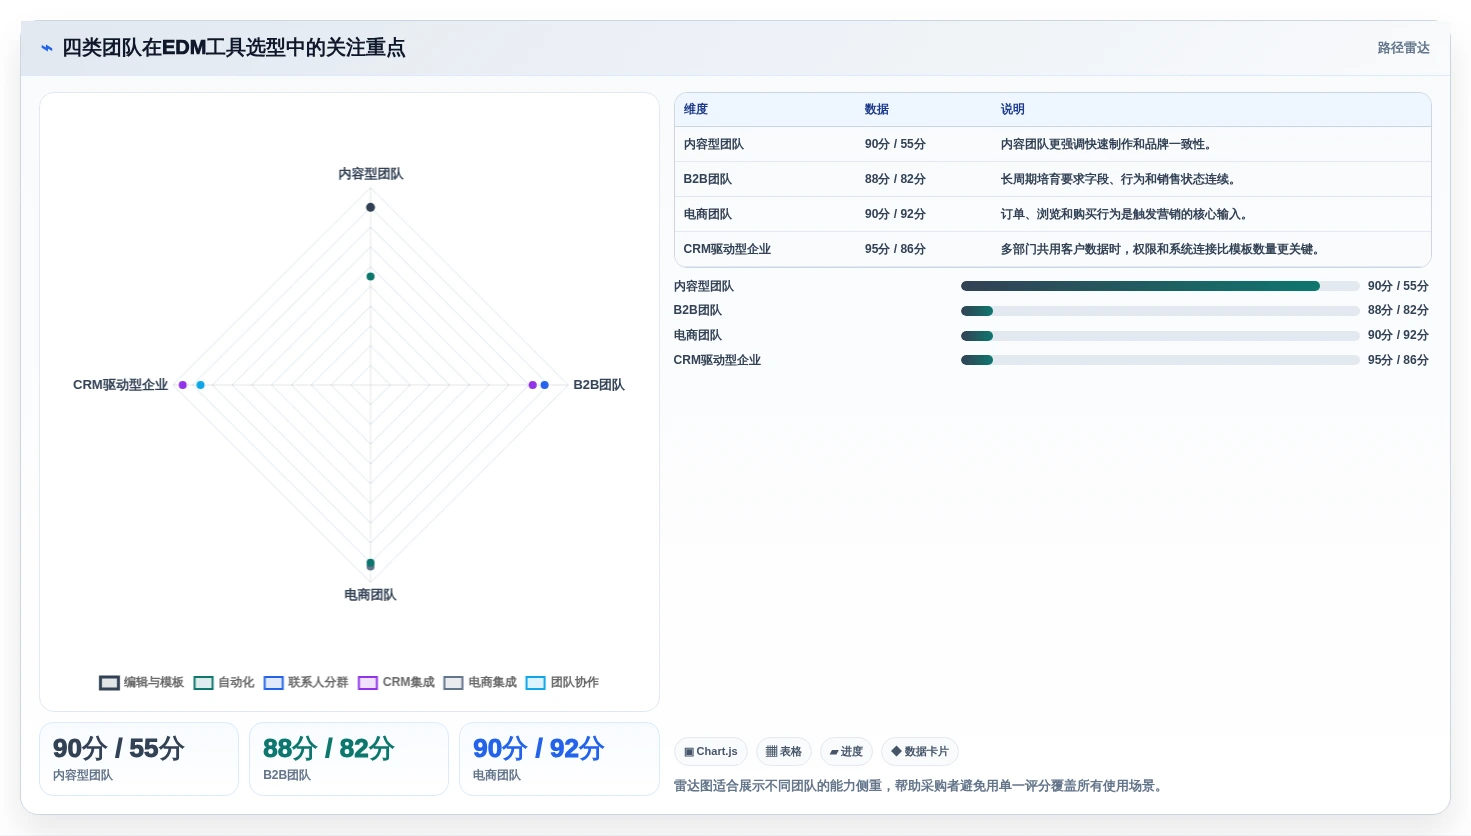Click the 数据卡片 tag chip
Viewport: 1471px width, 836px height.
click(x=920, y=751)
